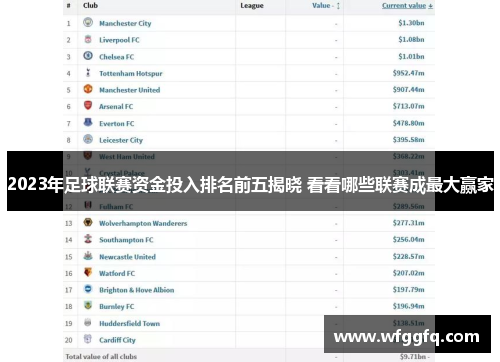
Task: Click the $952.47m value for Tottenham
Action: [408, 73]
